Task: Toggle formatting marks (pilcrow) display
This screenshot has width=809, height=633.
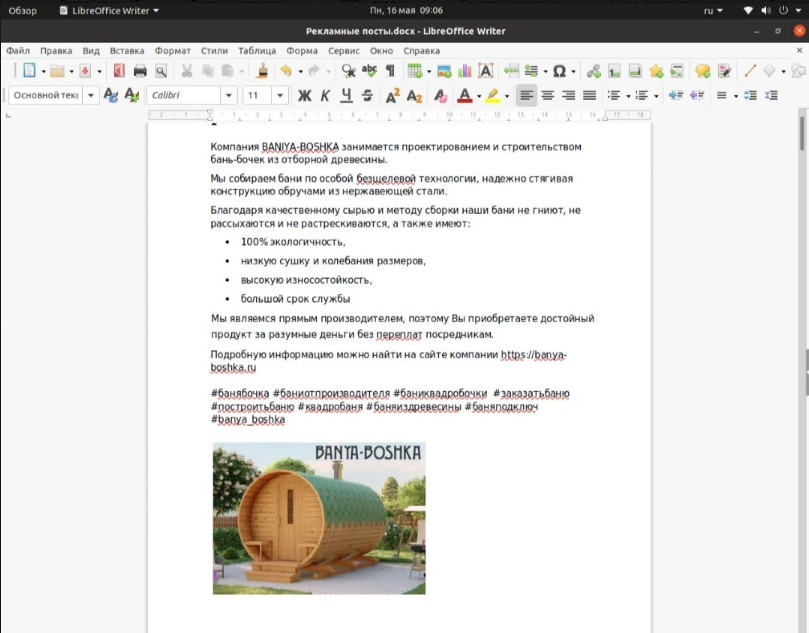Action: [390, 71]
